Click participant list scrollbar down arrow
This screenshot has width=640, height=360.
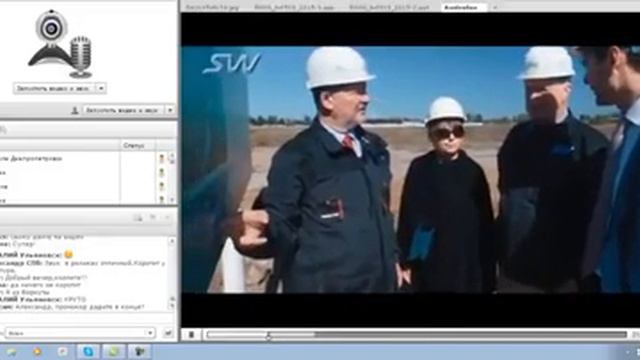pyautogui.click(x=172, y=200)
